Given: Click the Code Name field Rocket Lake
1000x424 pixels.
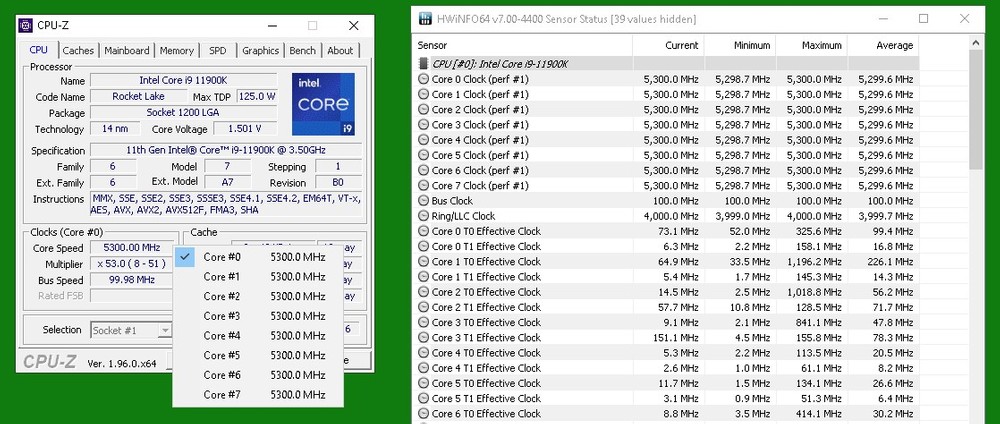Looking at the screenshot, I should pos(138,96).
